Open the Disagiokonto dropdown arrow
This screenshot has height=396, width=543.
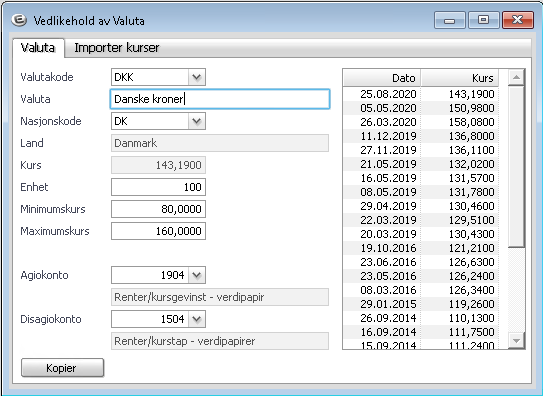point(197,319)
